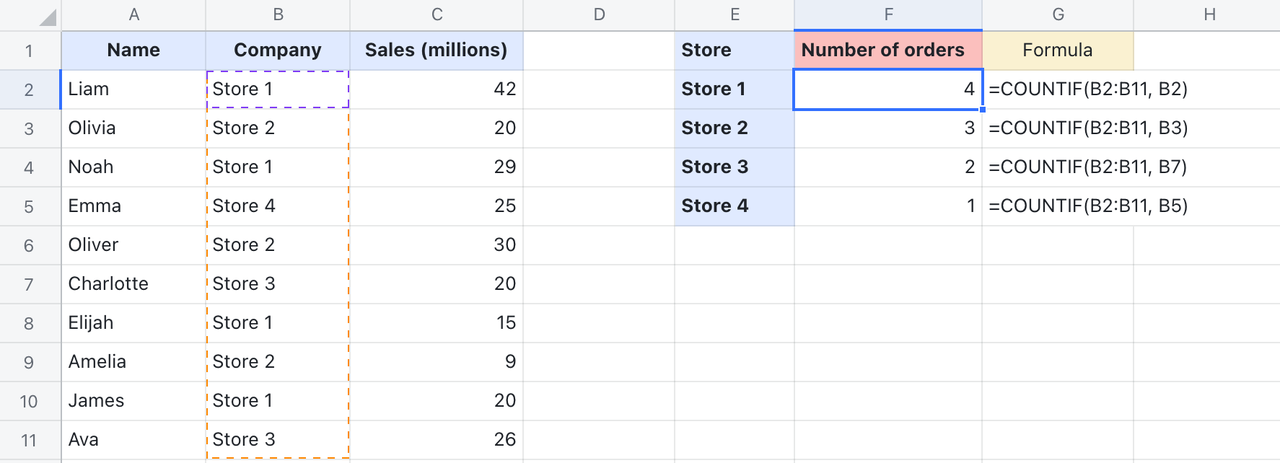
Task: Select the "Company" header cell
Action: coord(277,50)
